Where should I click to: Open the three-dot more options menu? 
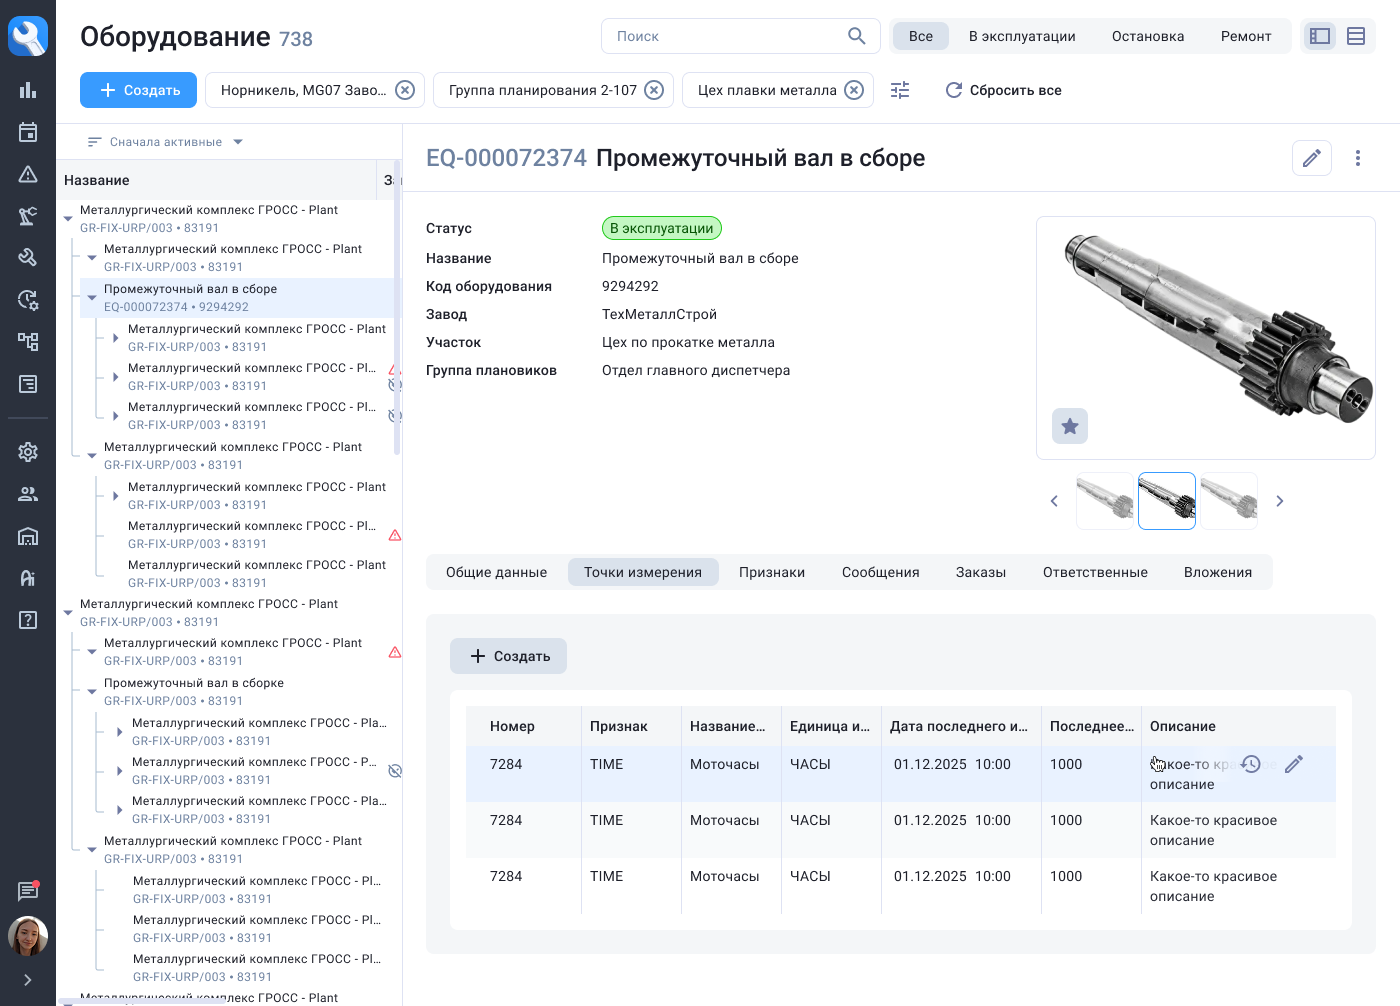(1357, 158)
